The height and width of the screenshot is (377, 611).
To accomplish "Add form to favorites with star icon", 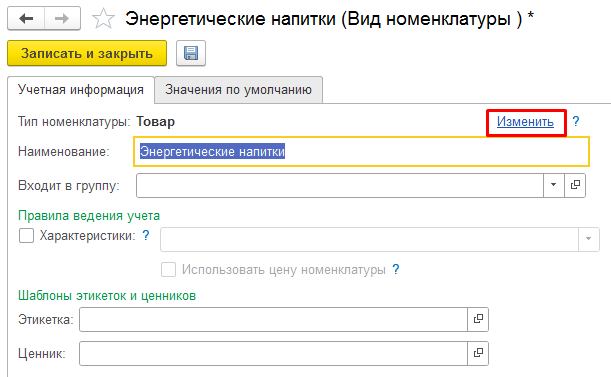I will (103, 19).
